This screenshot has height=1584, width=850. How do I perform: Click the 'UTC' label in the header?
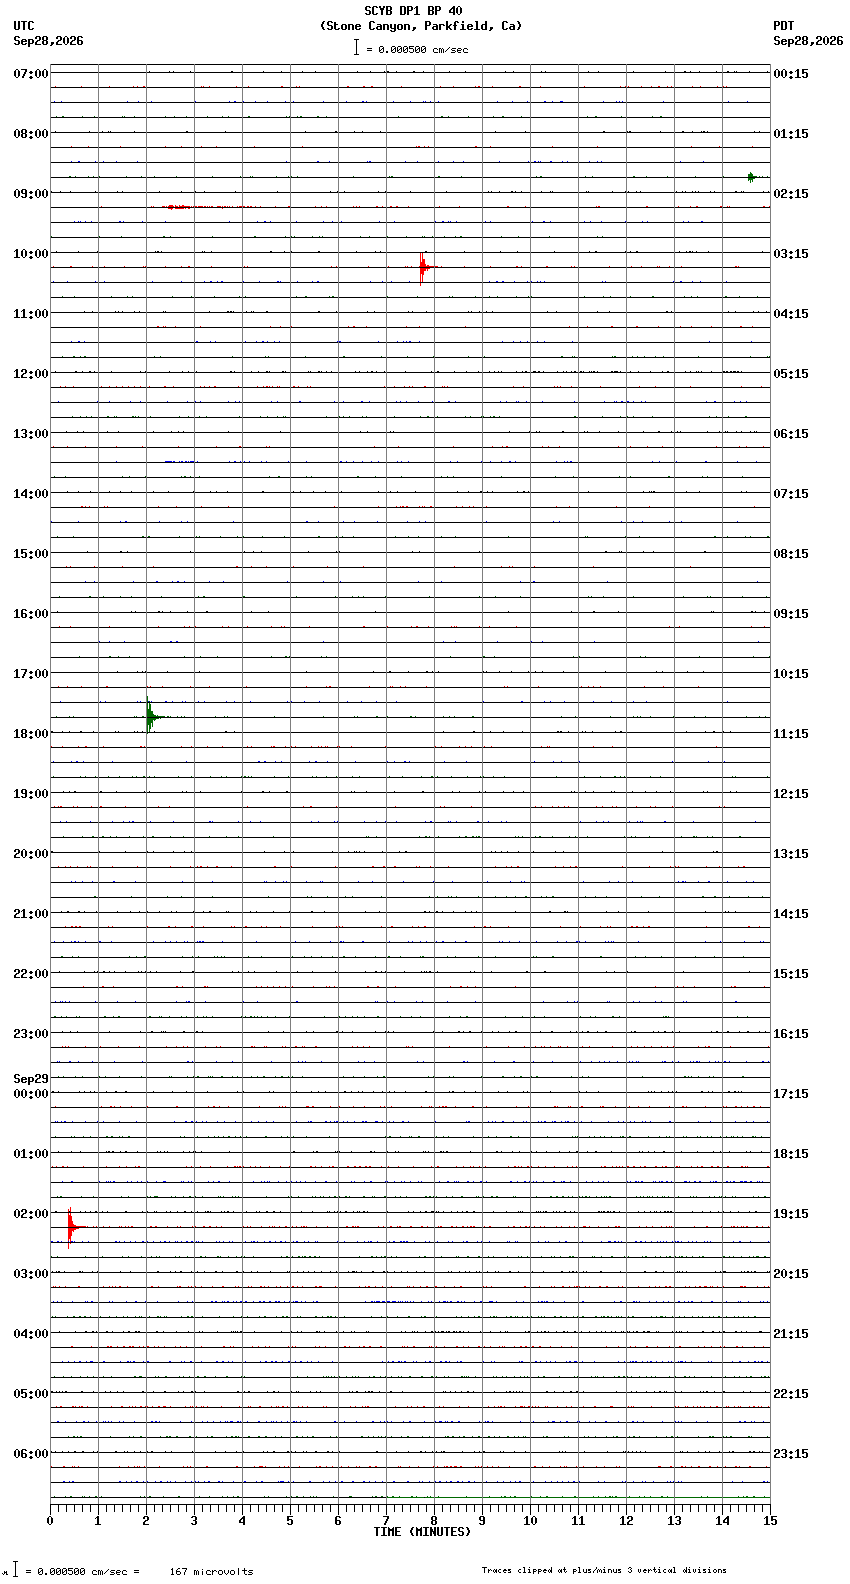tap(24, 26)
